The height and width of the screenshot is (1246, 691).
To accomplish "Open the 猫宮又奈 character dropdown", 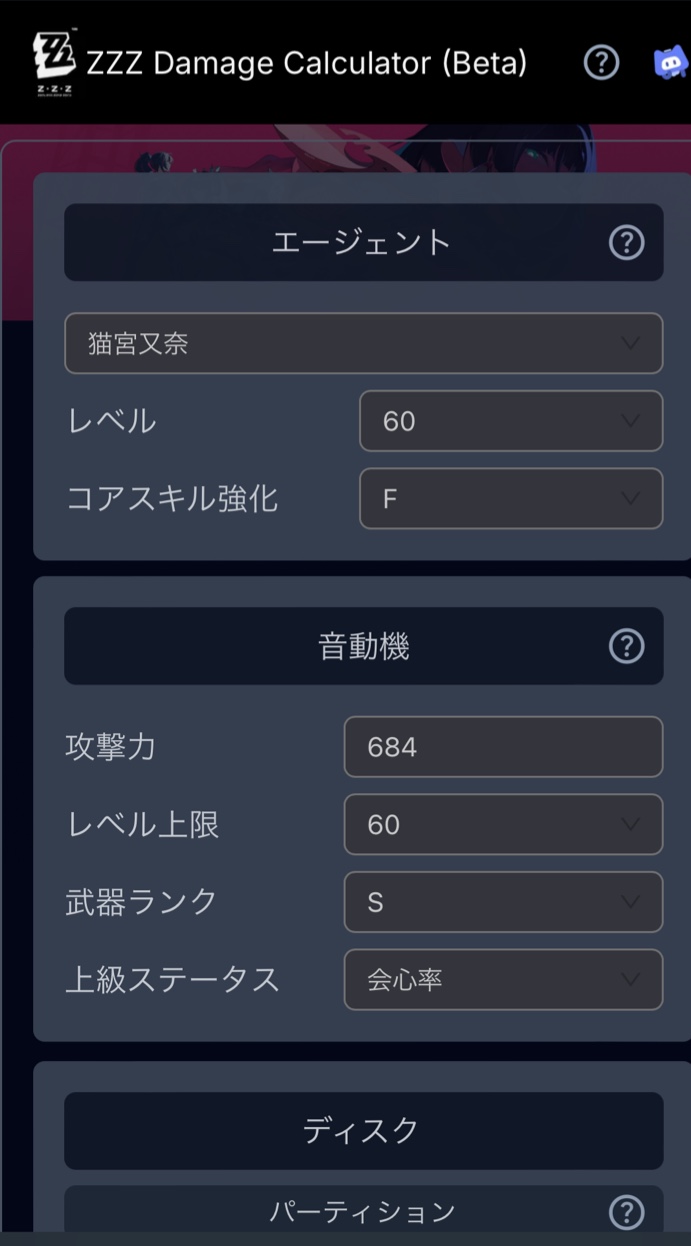I will [x=363, y=343].
